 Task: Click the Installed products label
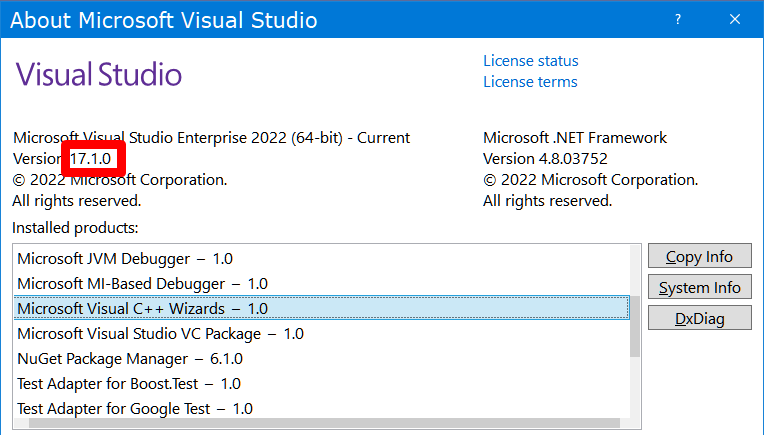(x=75, y=228)
